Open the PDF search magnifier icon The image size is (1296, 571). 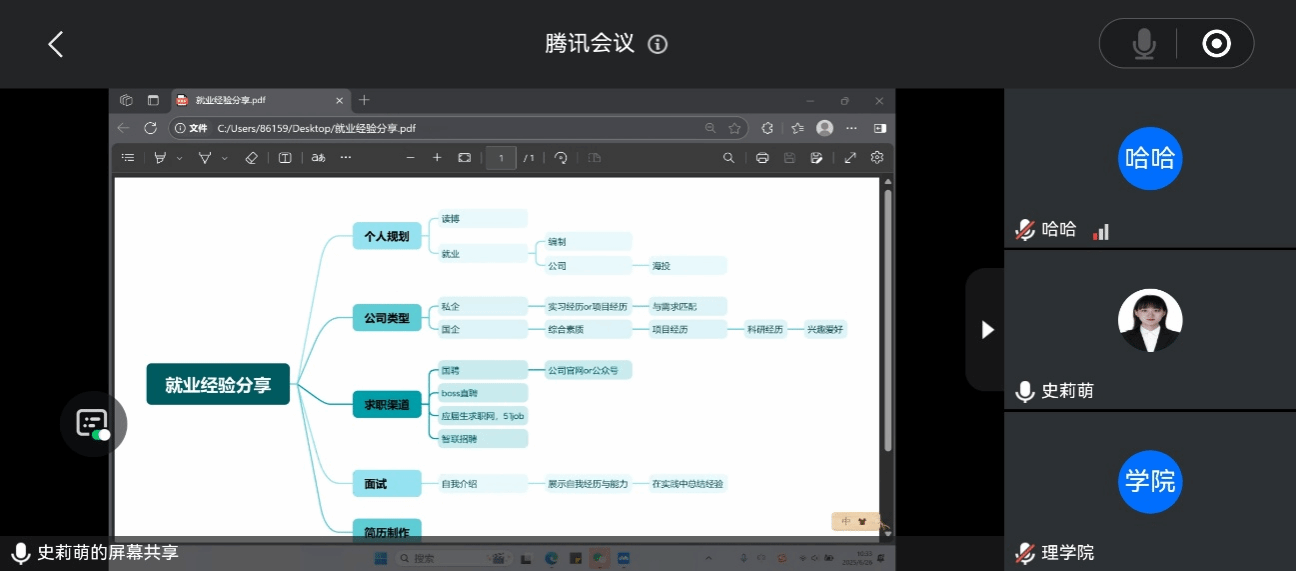(729, 158)
